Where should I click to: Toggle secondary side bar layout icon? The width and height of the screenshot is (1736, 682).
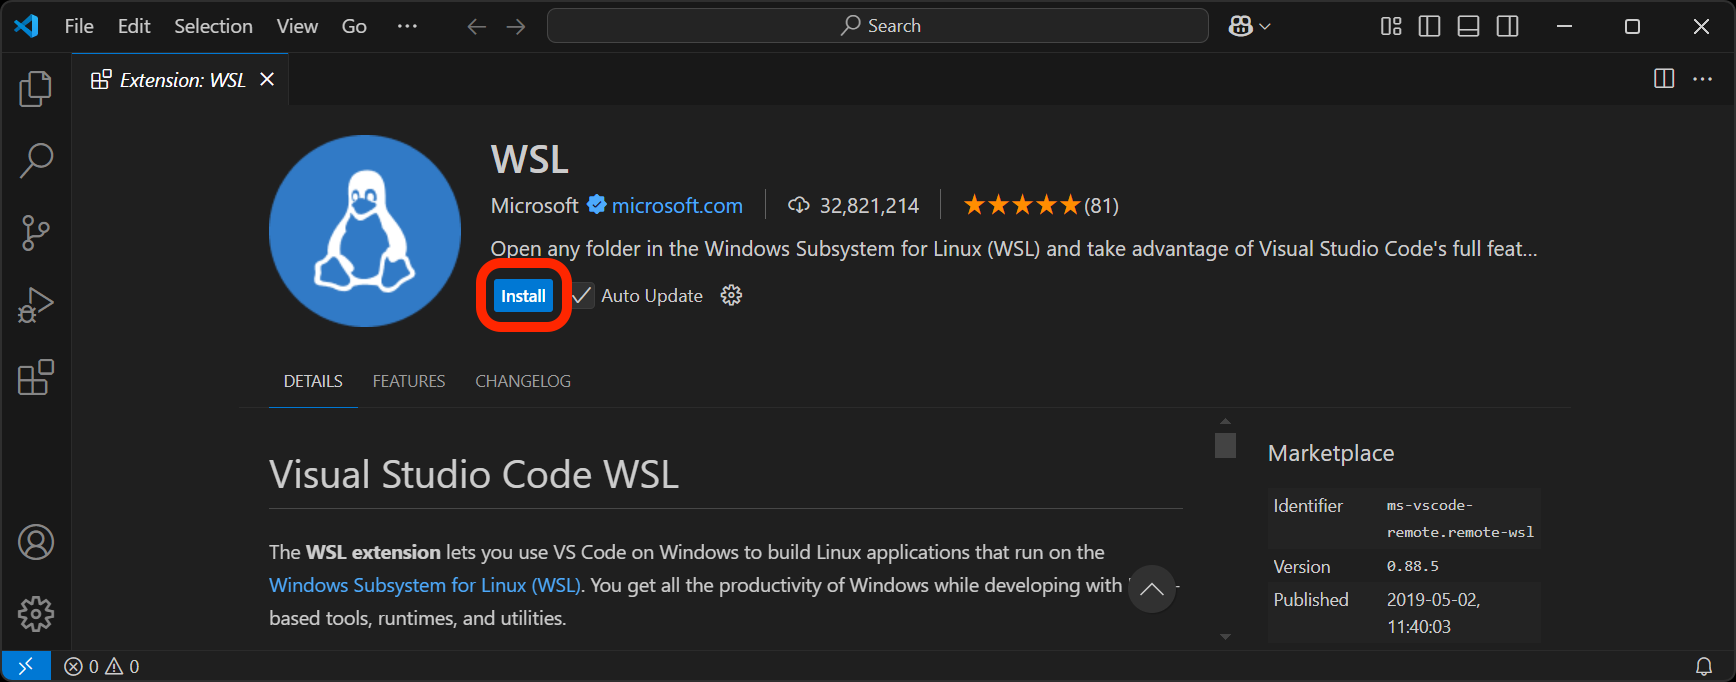click(x=1508, y=26)
